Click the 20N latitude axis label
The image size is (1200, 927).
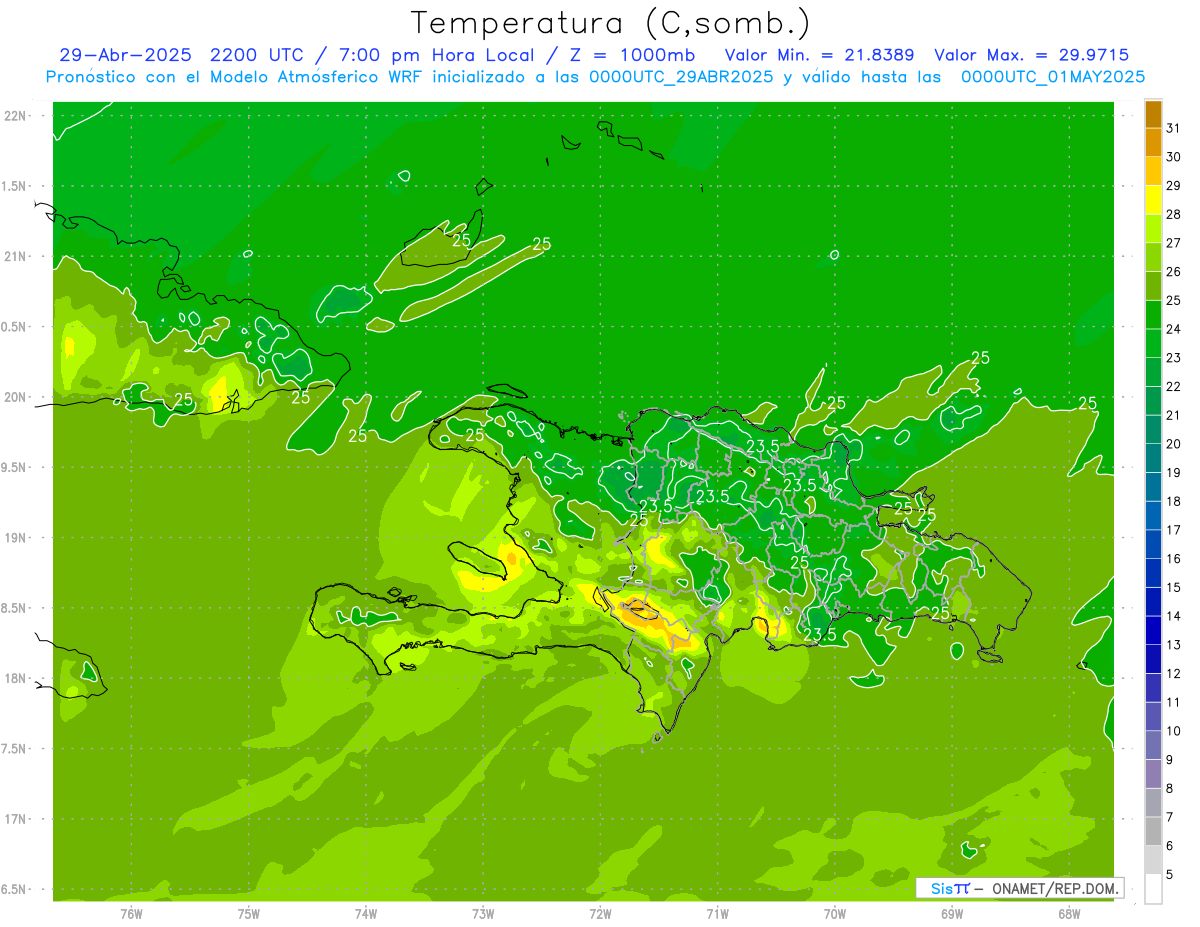[16, 397]
